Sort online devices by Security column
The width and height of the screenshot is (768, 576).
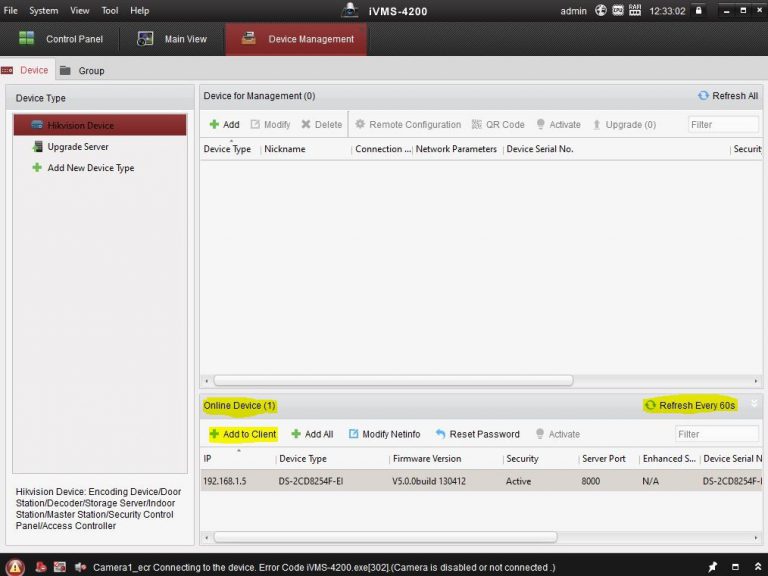522,458
